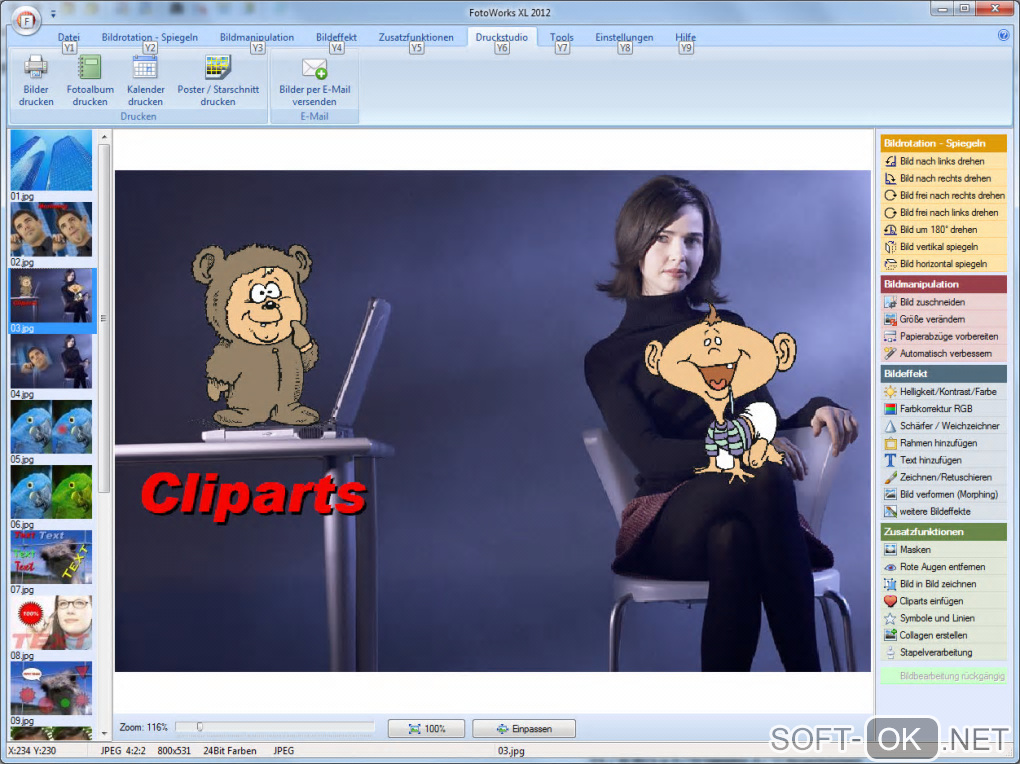Open Poster / Starschnitt drucken
1020x764 pixels.
(218, 81)
